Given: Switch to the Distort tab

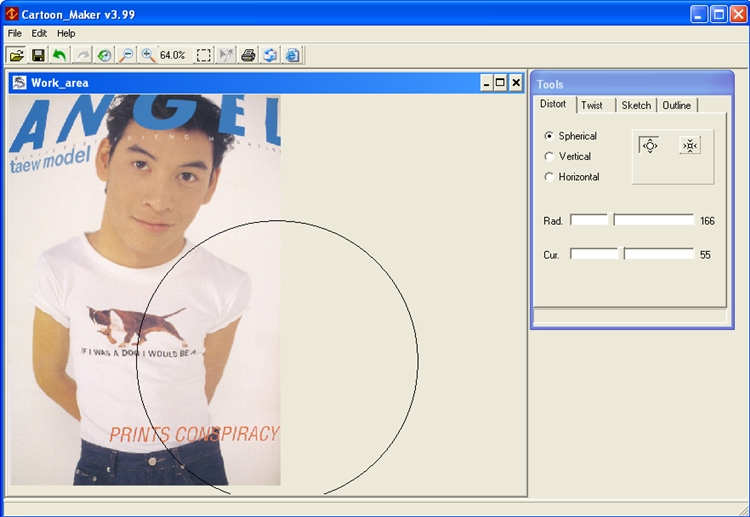Looking at the screenshot, I should pos(553,104).
